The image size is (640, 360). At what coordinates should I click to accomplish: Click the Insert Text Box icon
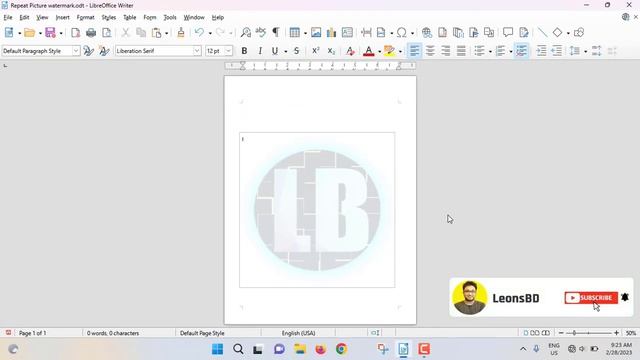click(347, 33)
